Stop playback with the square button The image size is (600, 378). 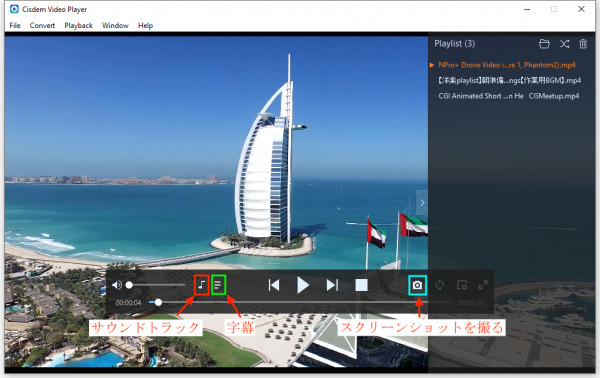[x=361, y=285]
